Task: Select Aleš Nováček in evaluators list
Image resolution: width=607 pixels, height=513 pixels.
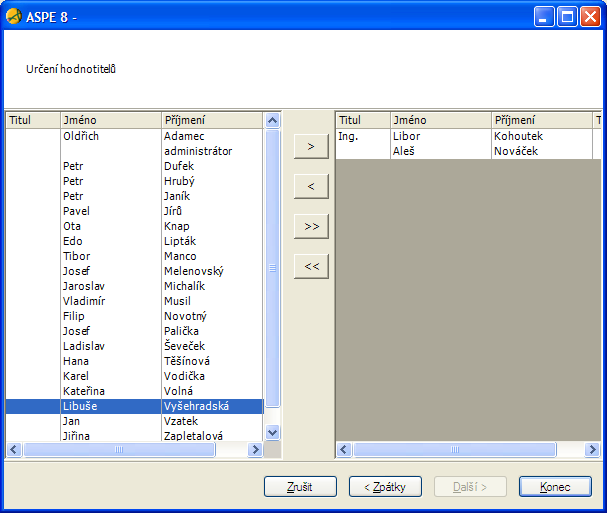Action: point(468,151)
